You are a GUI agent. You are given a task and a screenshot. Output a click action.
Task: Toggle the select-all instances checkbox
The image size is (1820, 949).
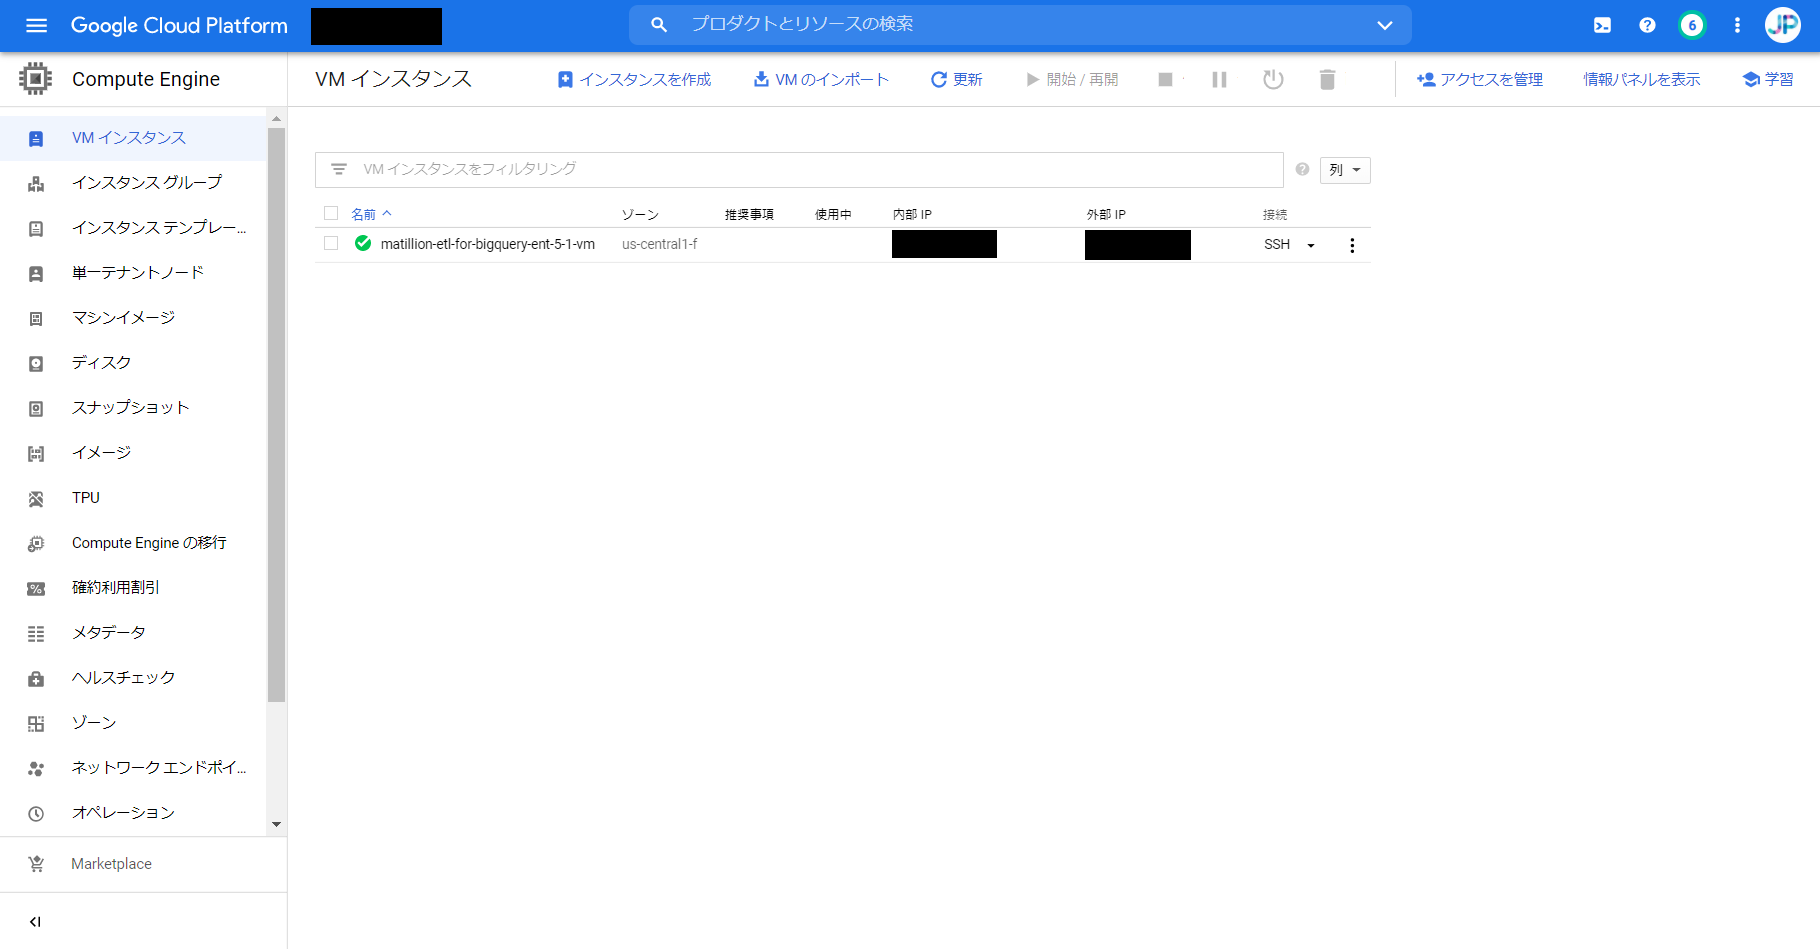point(331,213)
